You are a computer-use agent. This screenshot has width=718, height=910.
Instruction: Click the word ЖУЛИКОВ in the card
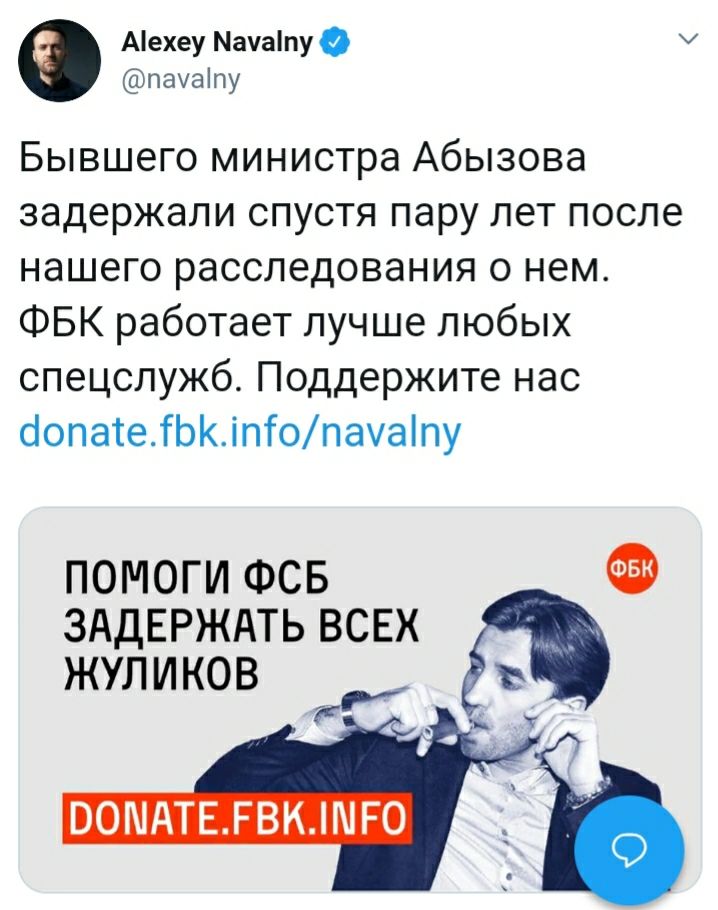[x=160, y=673]
